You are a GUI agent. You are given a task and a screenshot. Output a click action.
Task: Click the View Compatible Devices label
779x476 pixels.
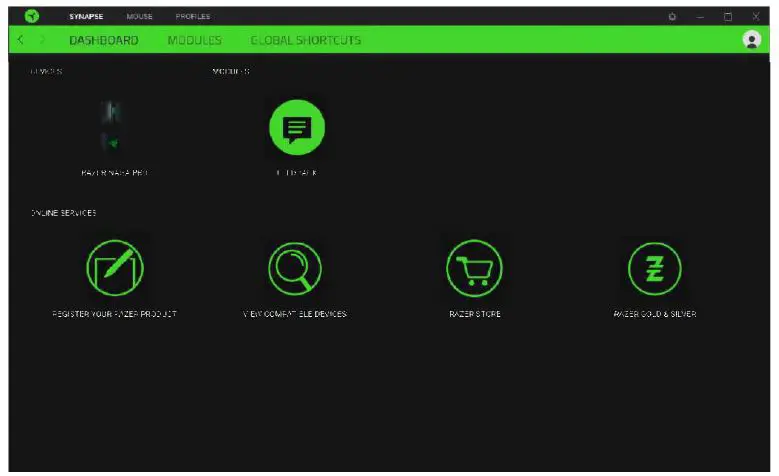click(295, 314)
